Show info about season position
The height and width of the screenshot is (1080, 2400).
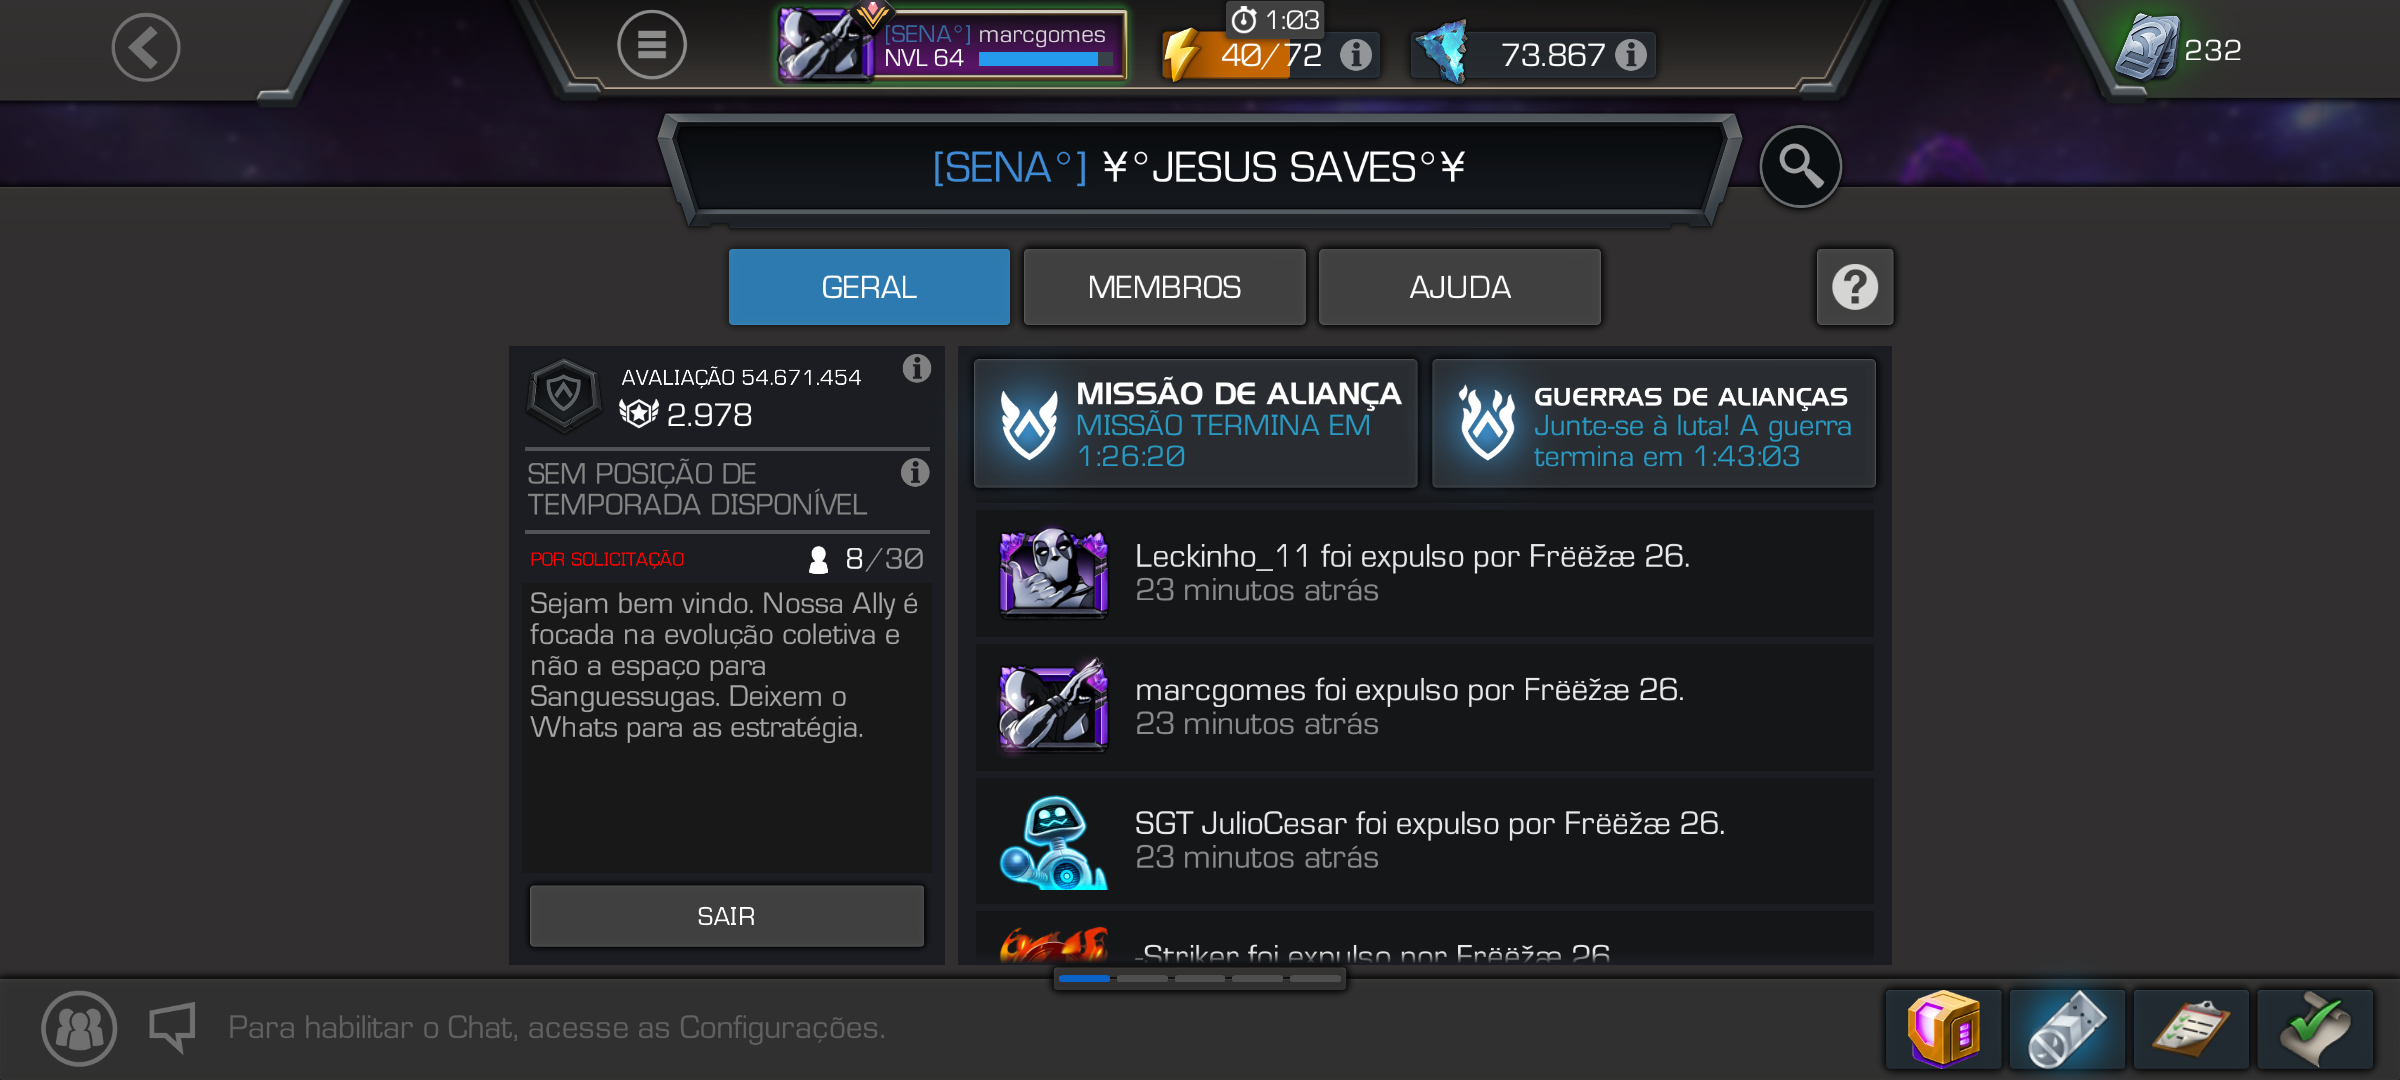point(915,472)
